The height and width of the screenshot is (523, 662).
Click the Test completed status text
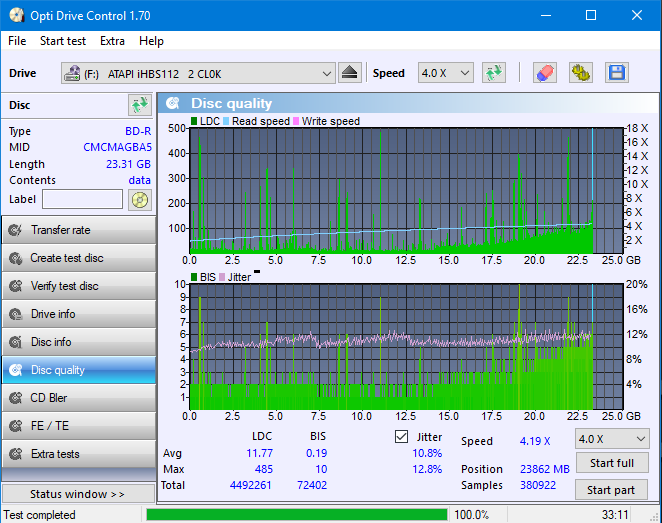coord(39,515)
